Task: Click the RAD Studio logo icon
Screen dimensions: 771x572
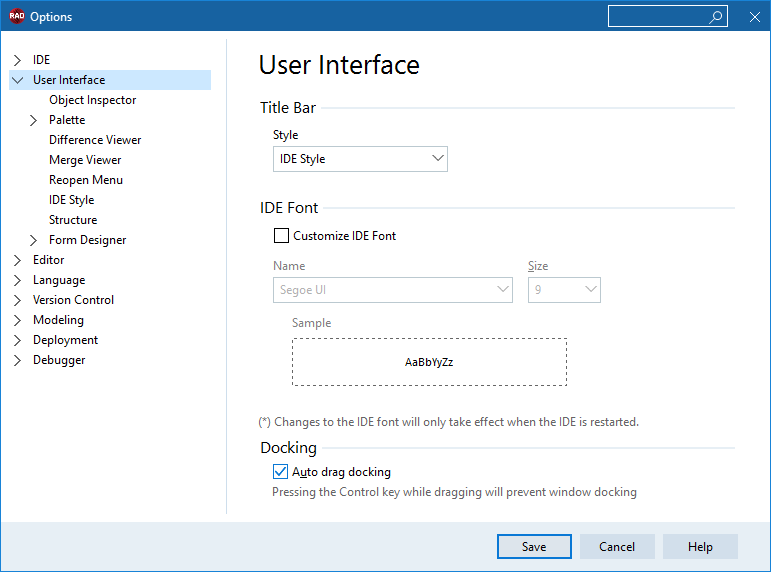Action: tap(17, 16)
